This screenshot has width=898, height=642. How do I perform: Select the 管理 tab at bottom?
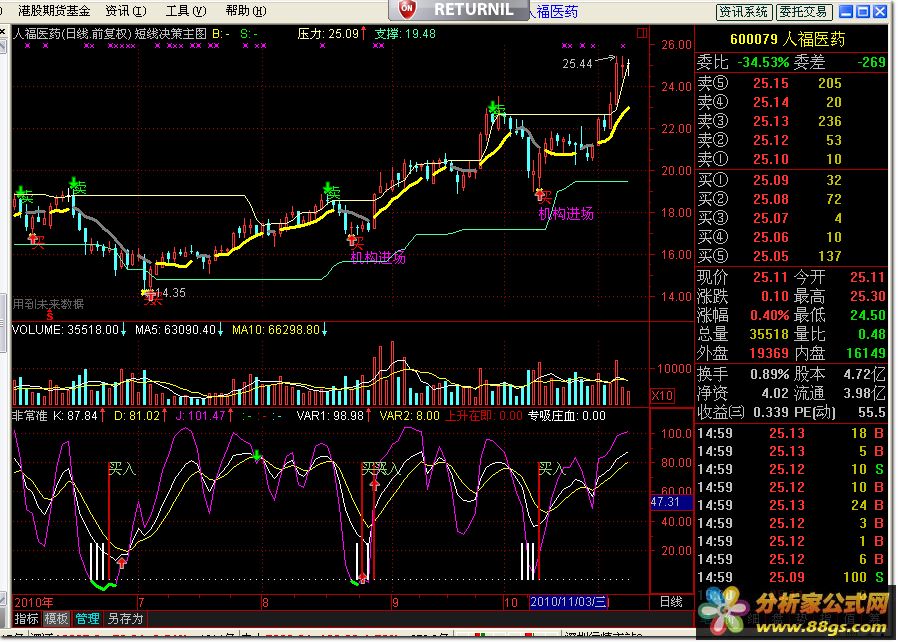87,619
